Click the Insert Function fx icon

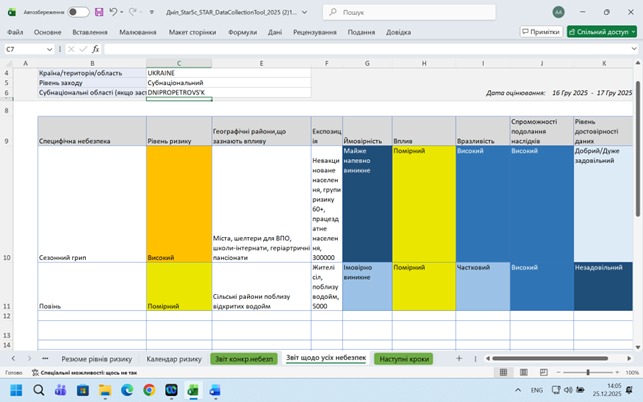point(96,48)
